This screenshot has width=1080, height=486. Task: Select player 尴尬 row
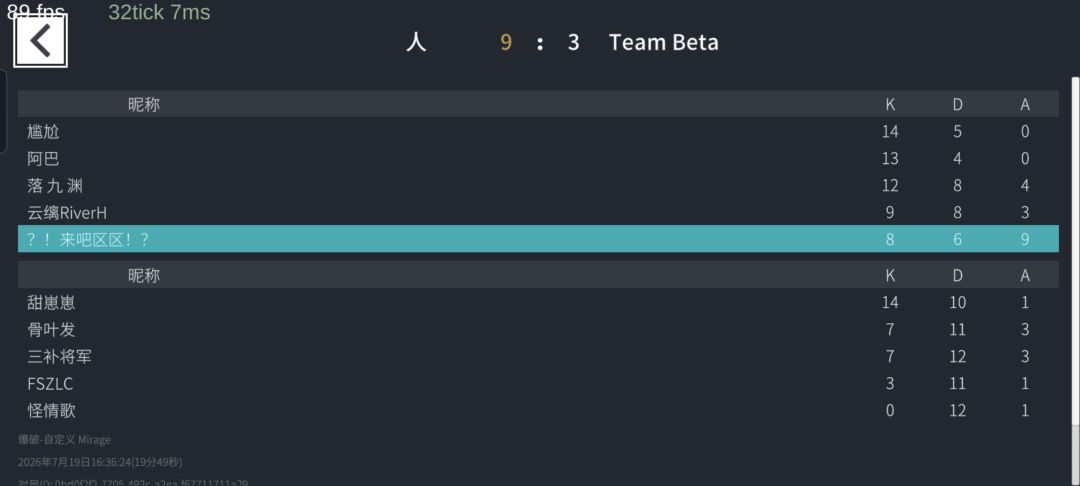coord(538,131)
